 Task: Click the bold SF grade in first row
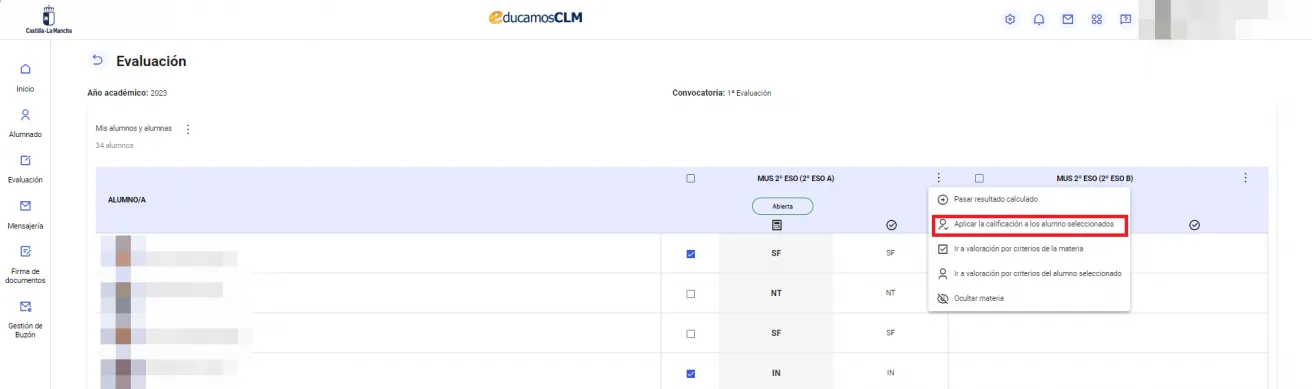click(x=776, y=253)
